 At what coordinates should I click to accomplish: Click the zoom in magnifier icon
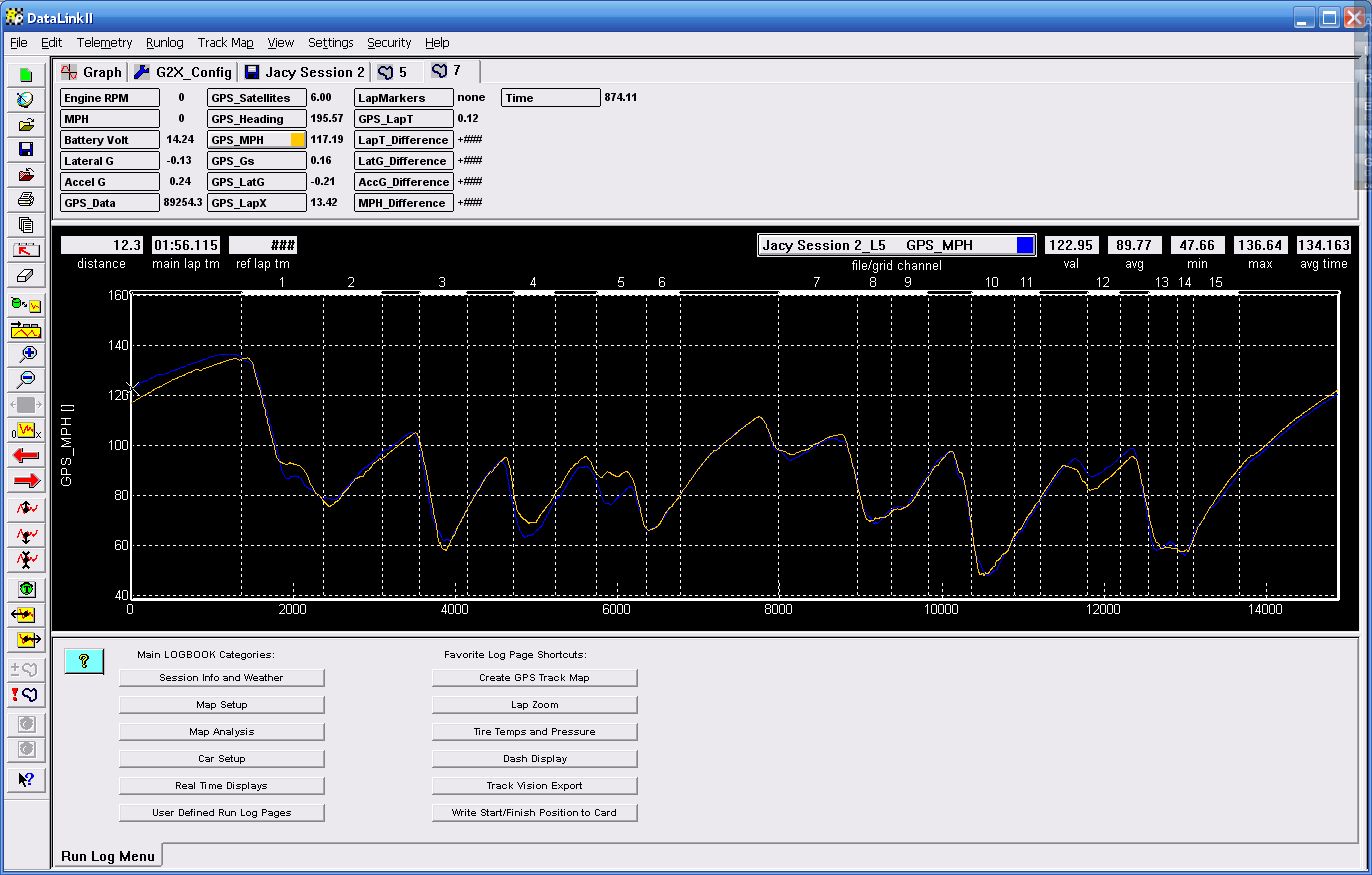(26, 354)
